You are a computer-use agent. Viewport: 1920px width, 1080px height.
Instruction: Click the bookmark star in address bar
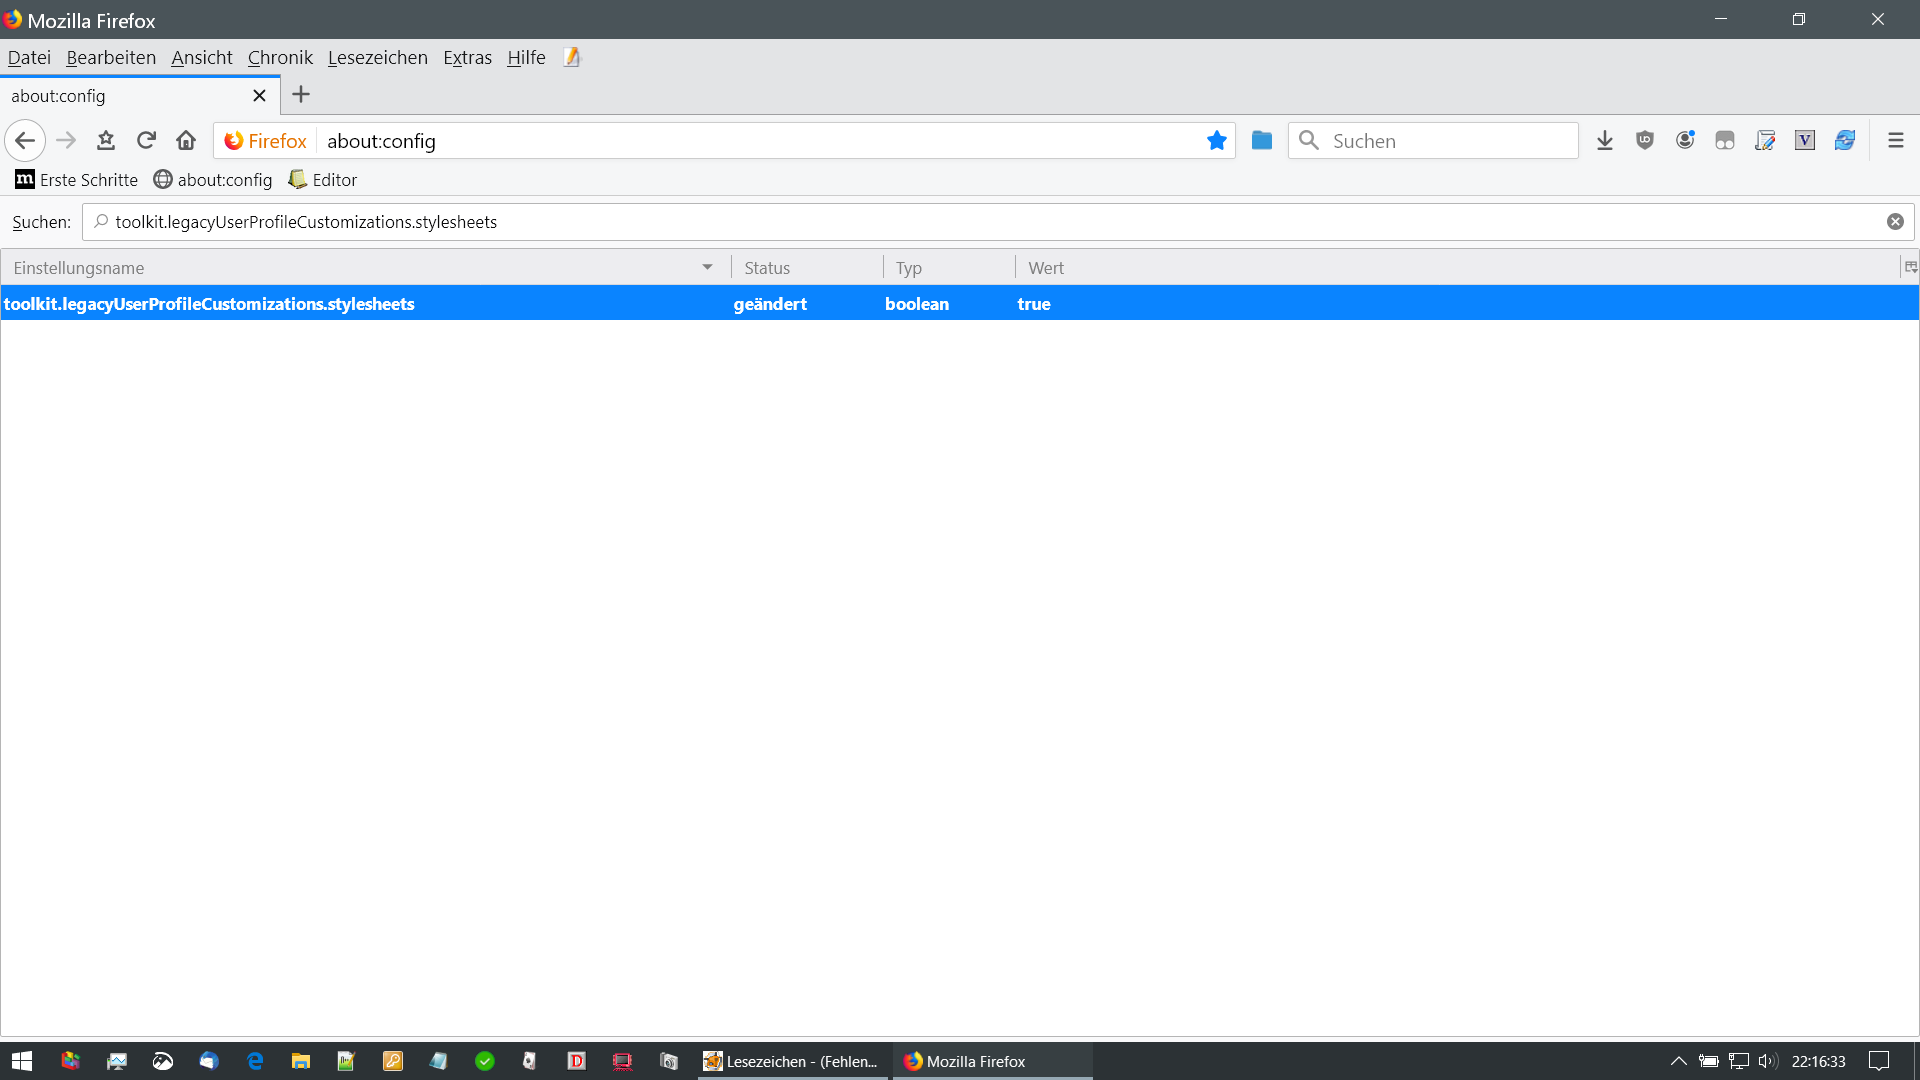[1216, 141]
